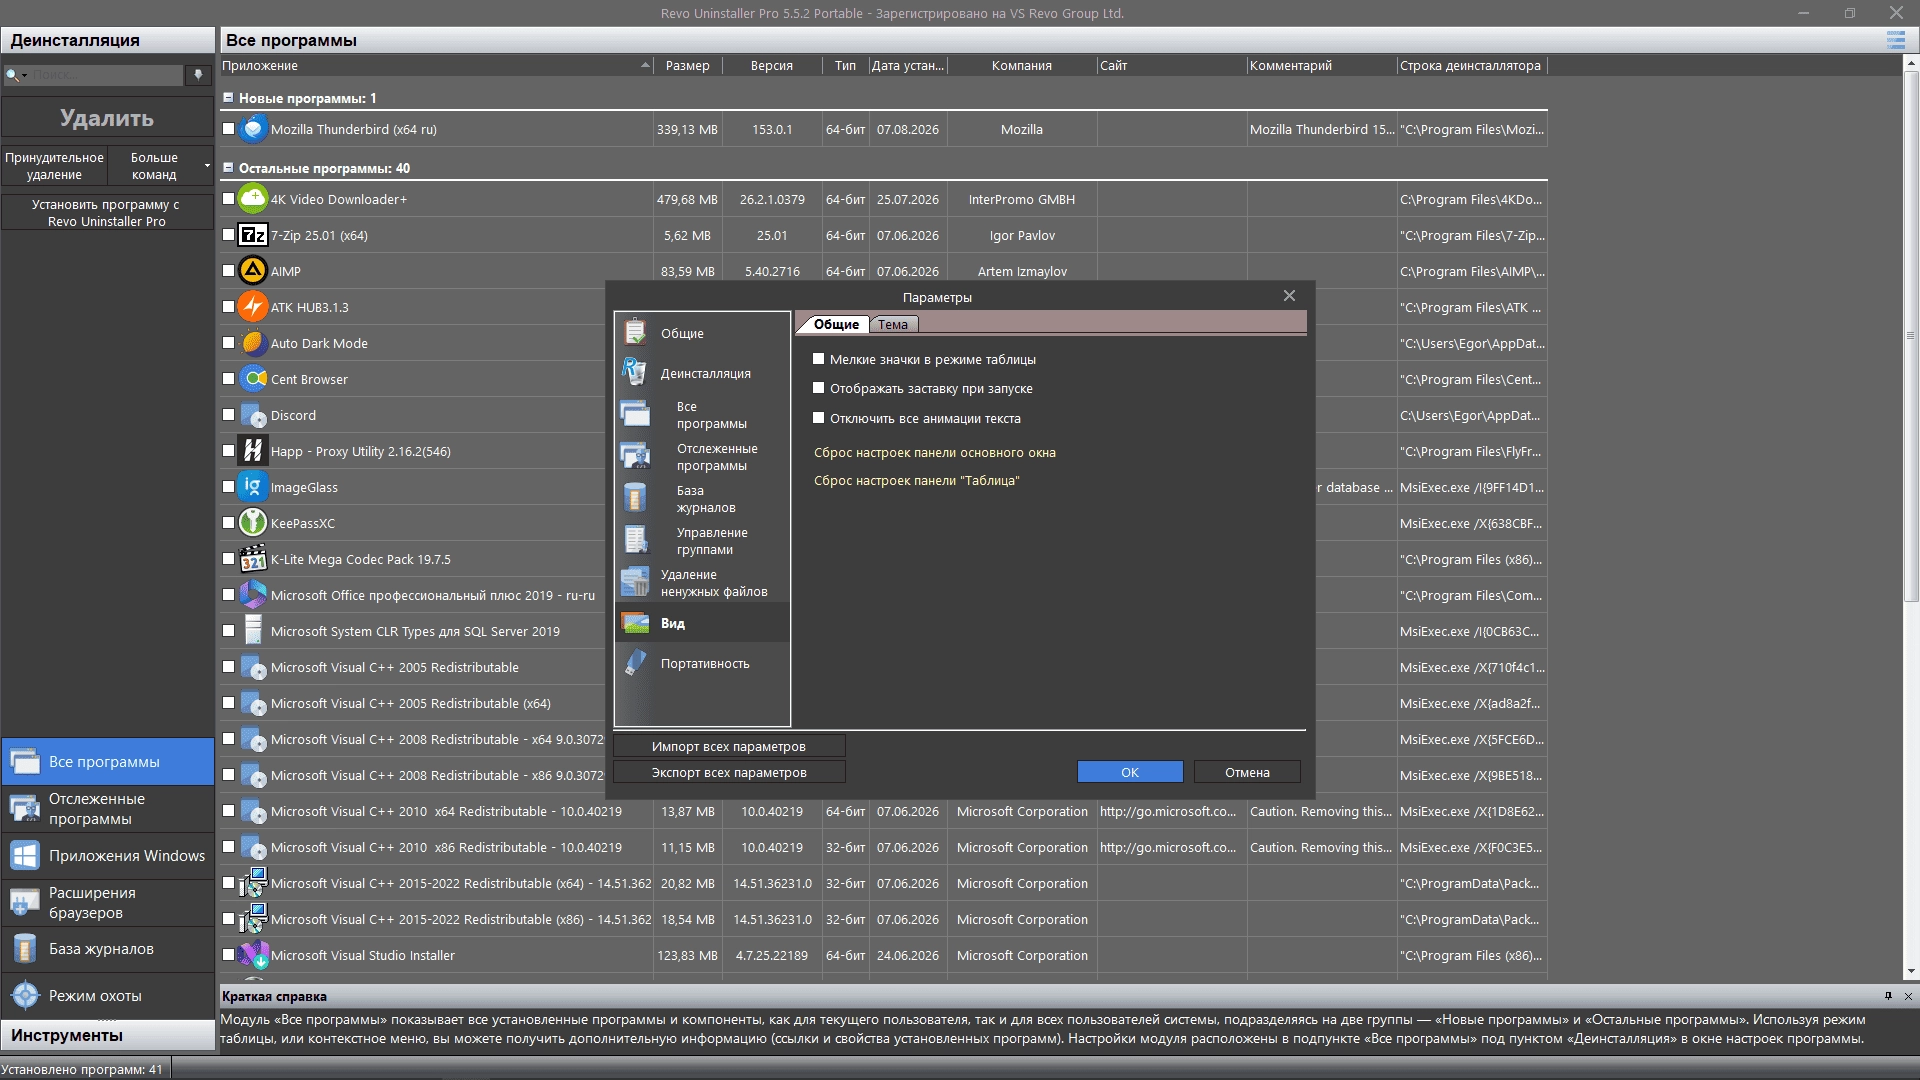Click the 4K Video Downloader+ cloud icon
Viewport: 1920px width, 1080px height.
(x=253, y=199)
